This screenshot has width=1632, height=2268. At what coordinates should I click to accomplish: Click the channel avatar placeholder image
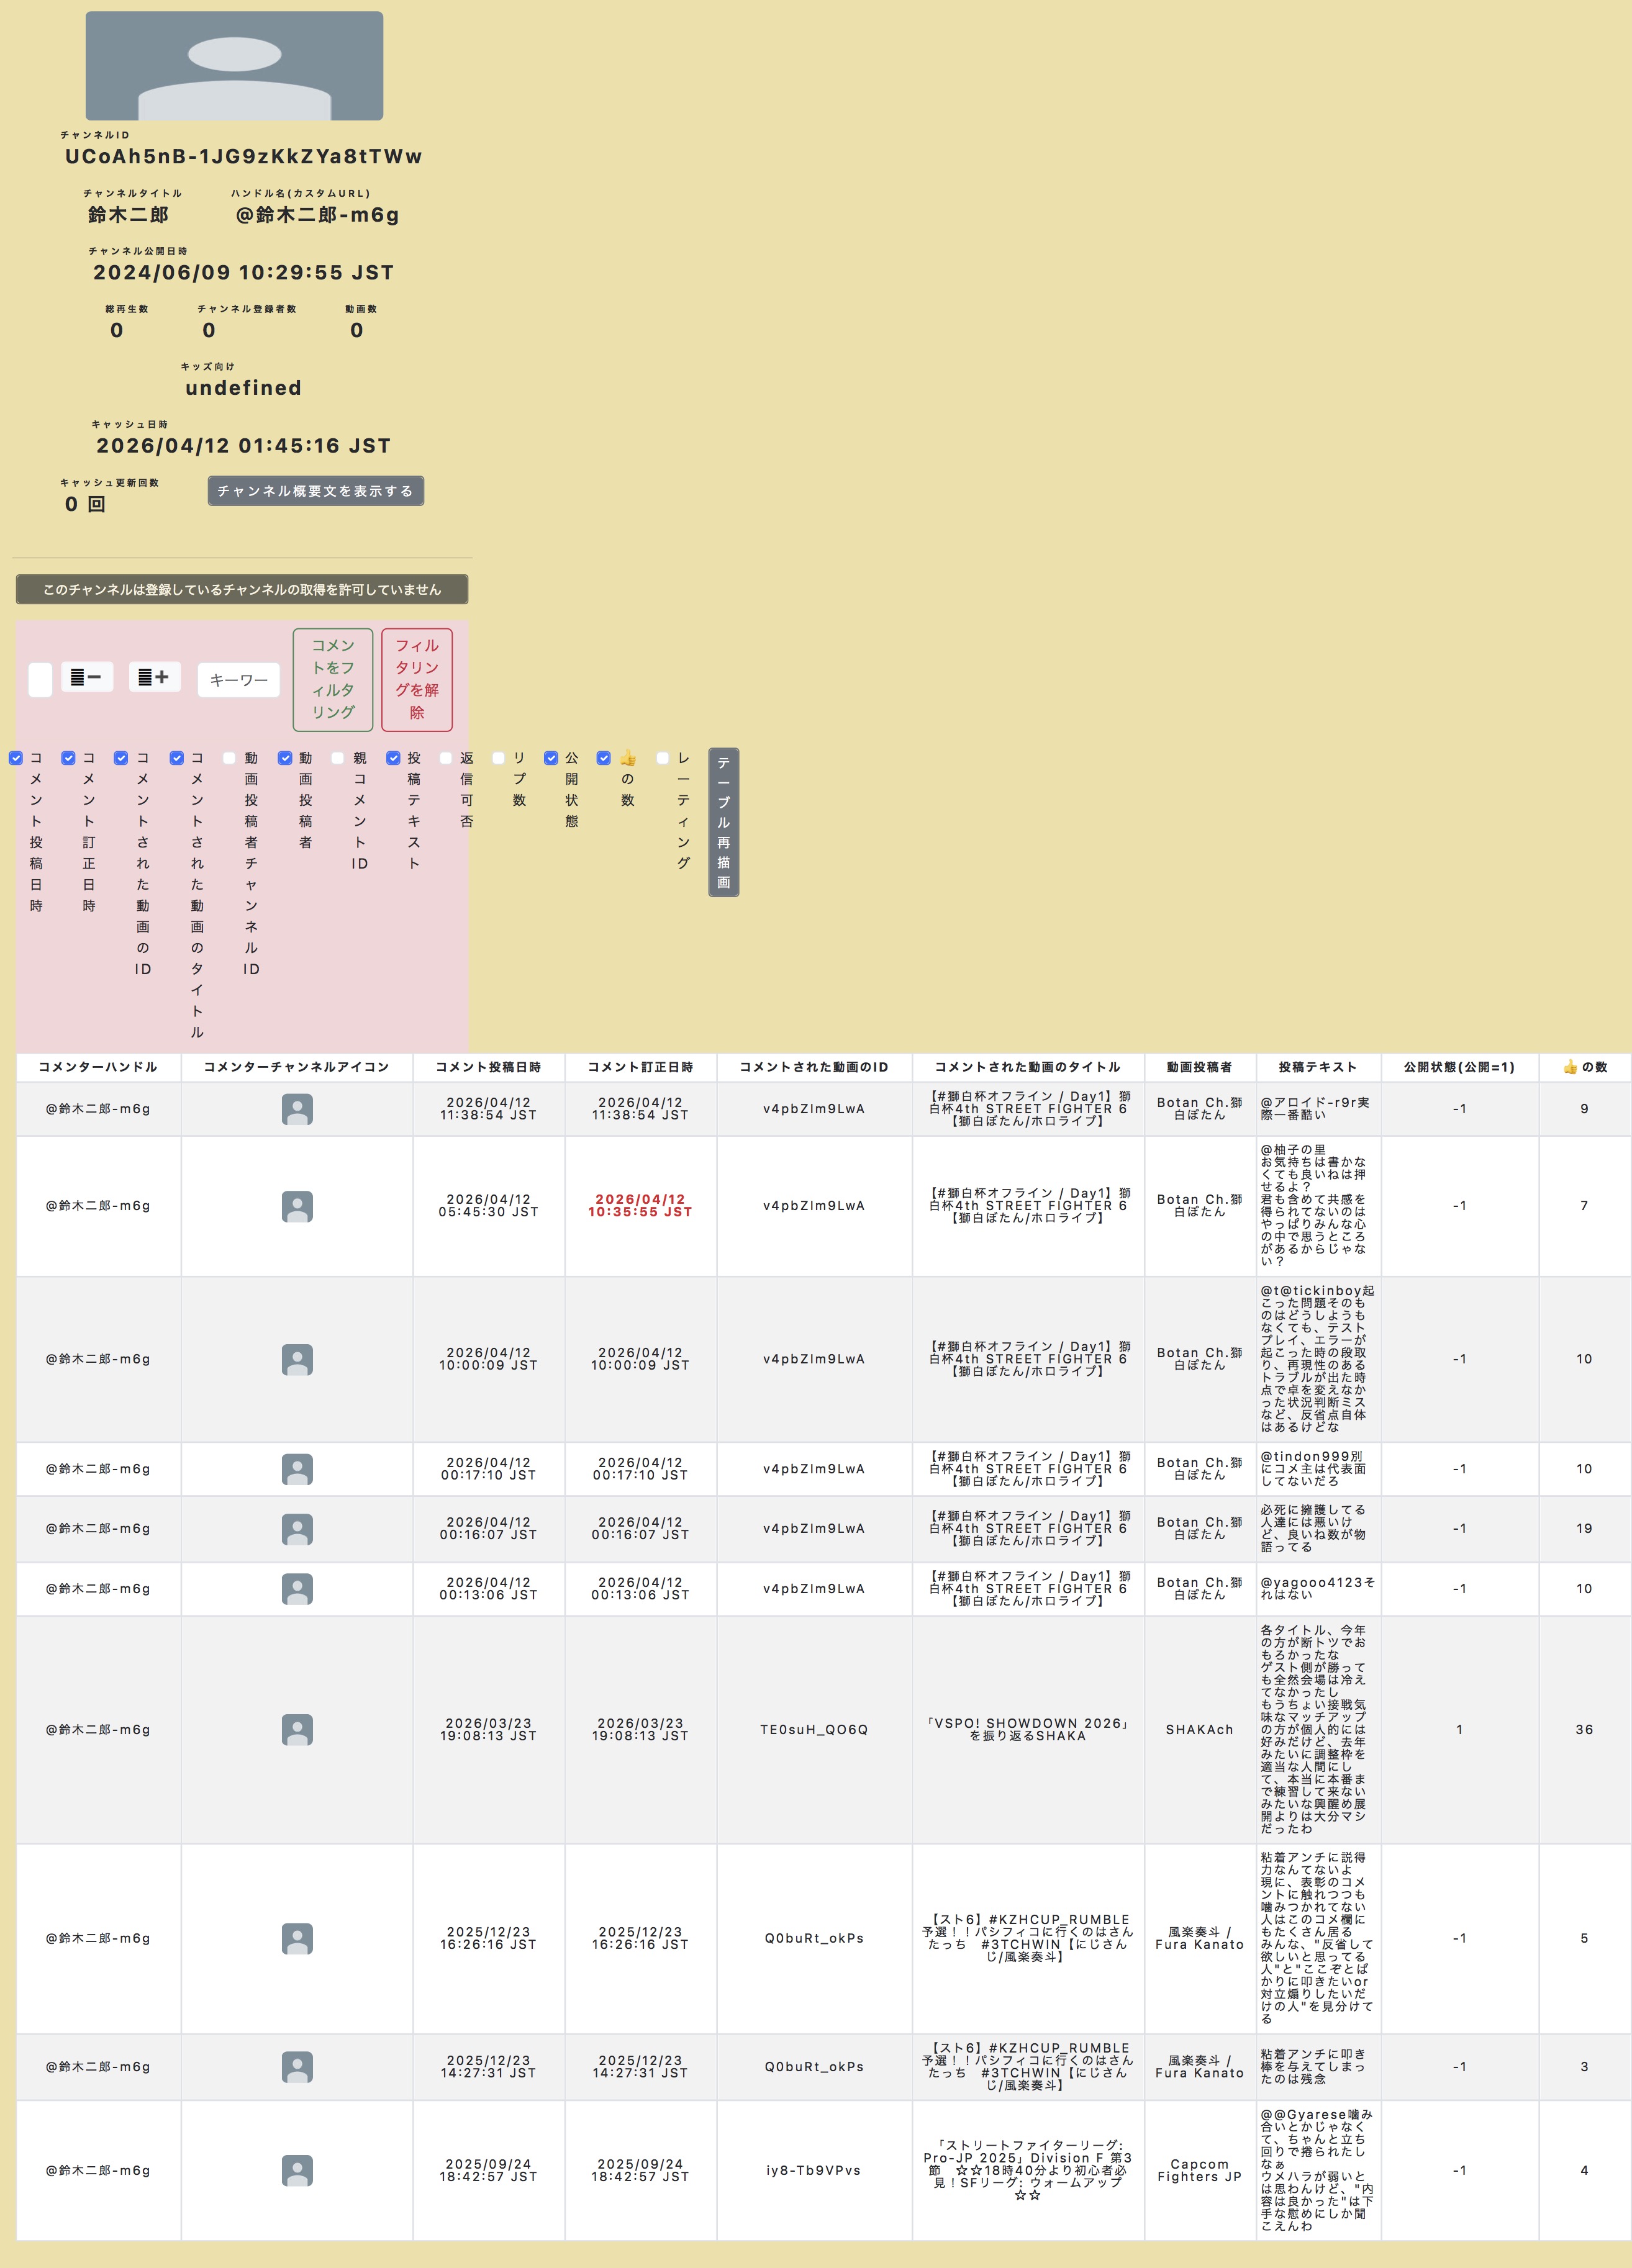[x=234, y=66]
